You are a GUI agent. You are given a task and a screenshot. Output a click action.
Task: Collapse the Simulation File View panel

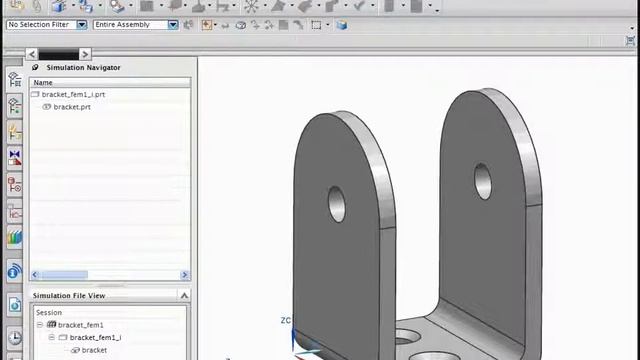pos(184,296)
